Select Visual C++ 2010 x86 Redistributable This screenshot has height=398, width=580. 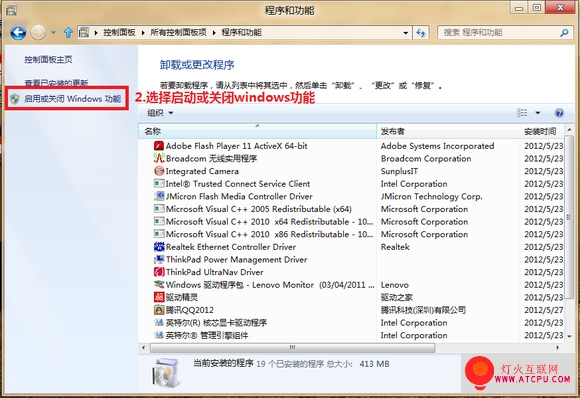click(269, 234)
